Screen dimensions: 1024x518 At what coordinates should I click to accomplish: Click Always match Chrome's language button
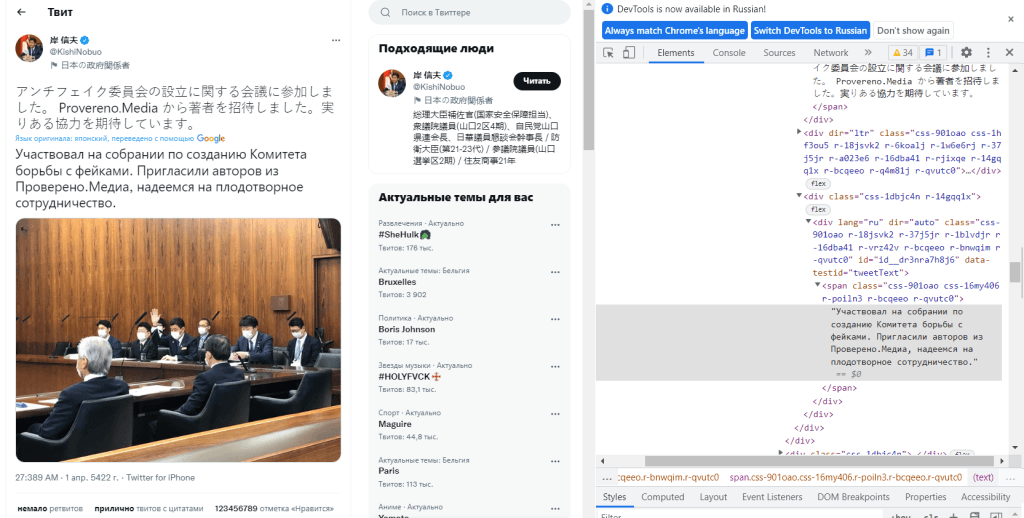pyautogui.click(x=674, y=31)
